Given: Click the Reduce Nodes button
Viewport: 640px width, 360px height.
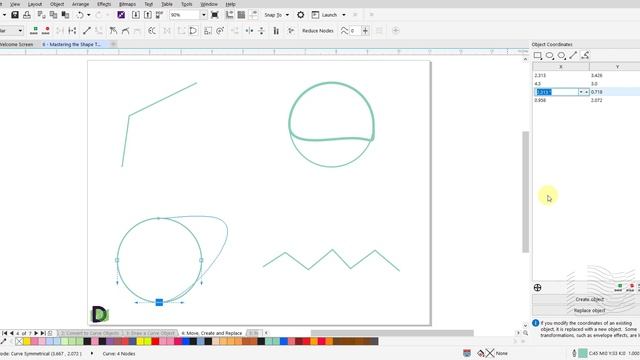Looking at the screenshot, I should 318,31.
